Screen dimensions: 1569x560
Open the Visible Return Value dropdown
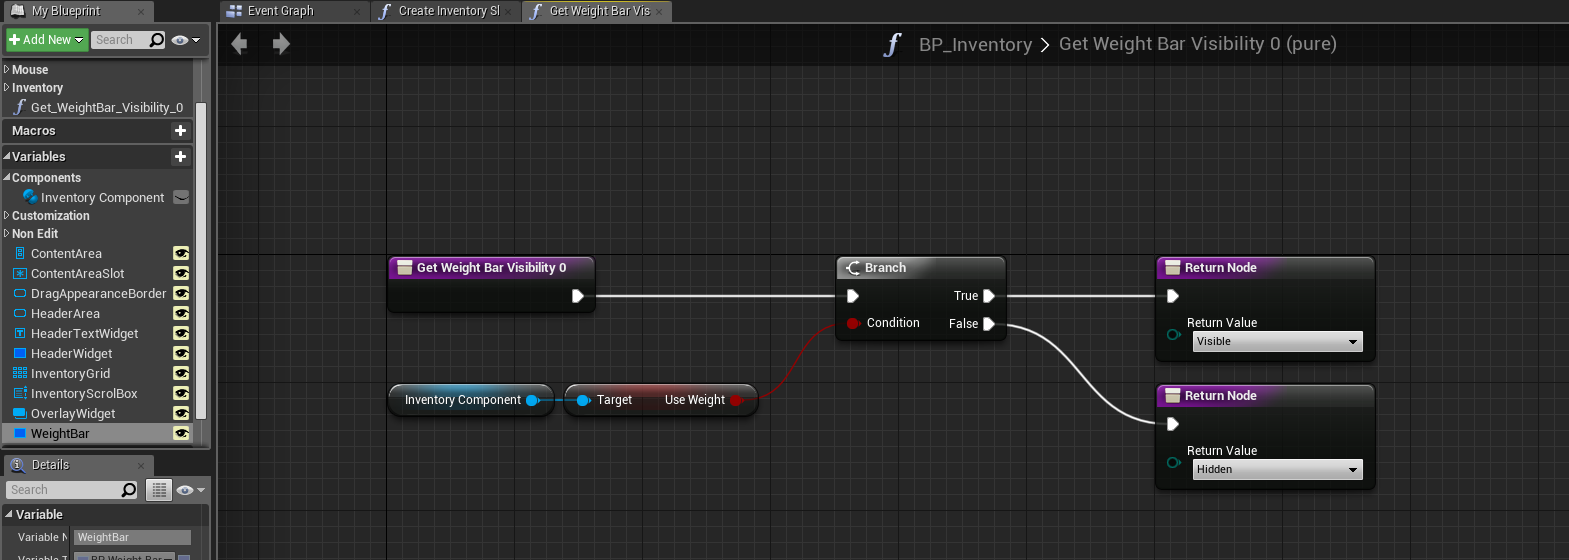pos(1277,342)
